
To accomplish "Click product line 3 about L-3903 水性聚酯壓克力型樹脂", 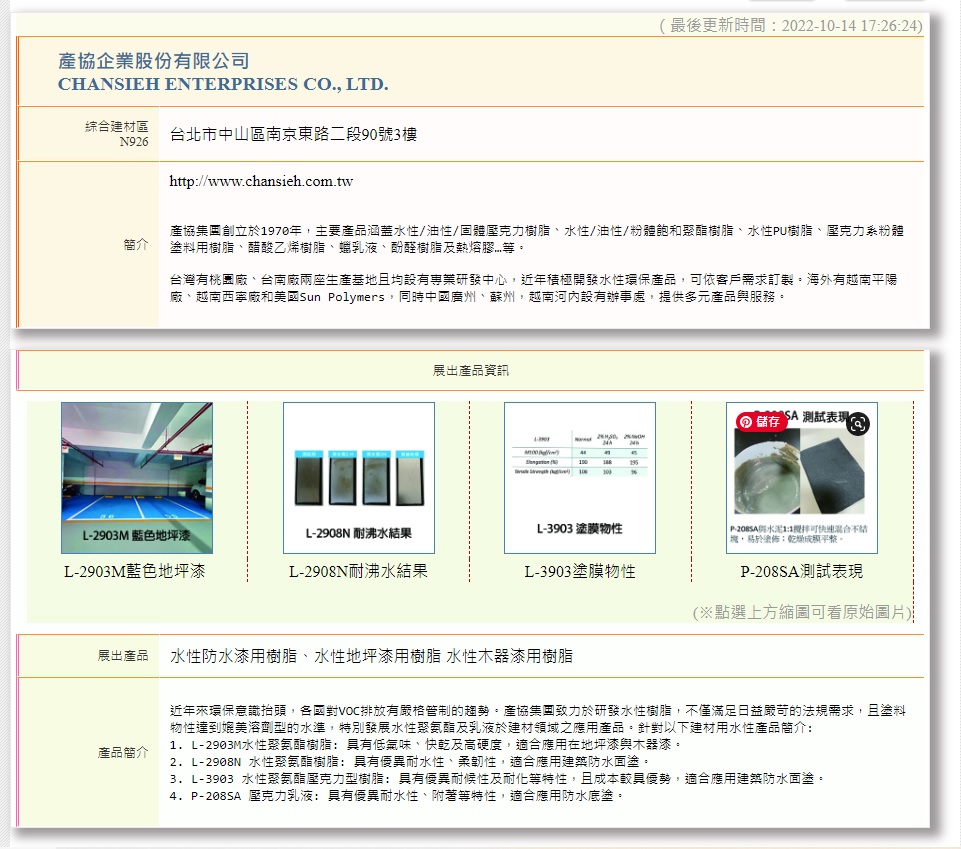I will 497,779.
